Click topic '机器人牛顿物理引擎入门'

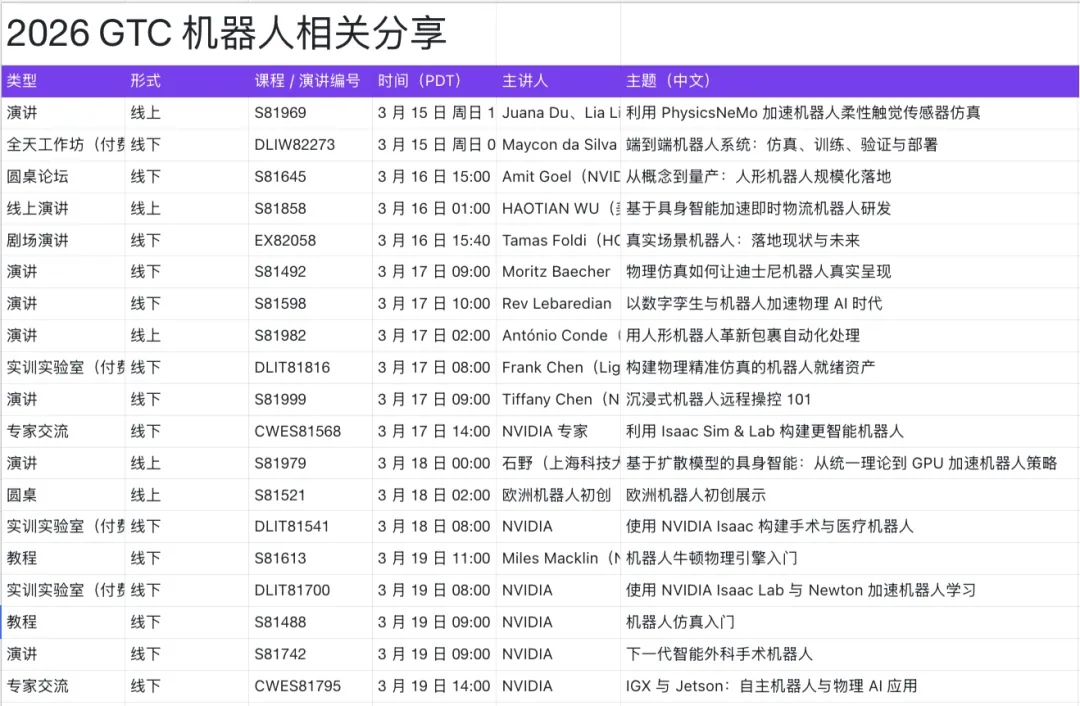click(x=712, y=559)
